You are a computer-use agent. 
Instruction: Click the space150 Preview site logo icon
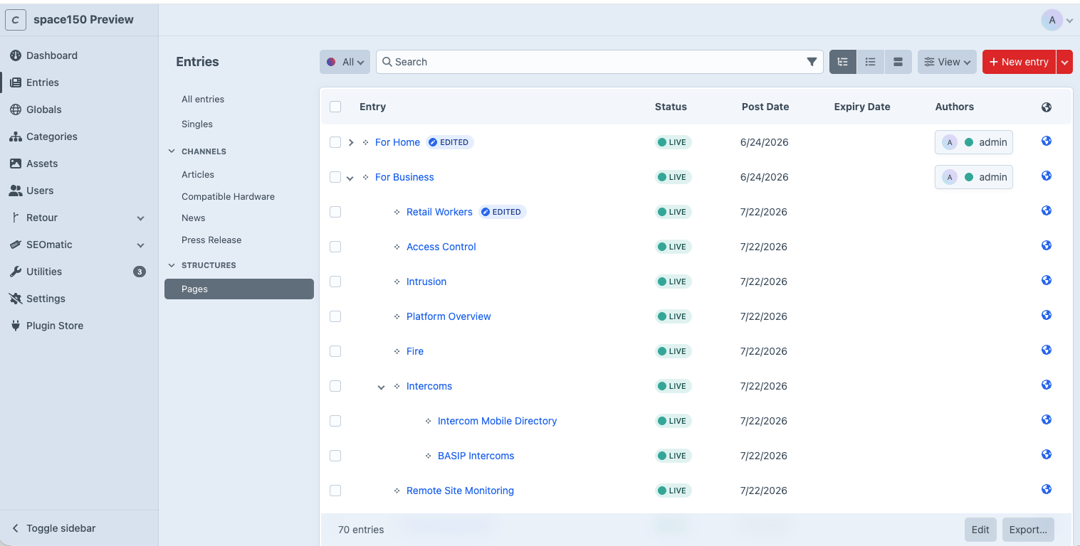tap(15, 20)
